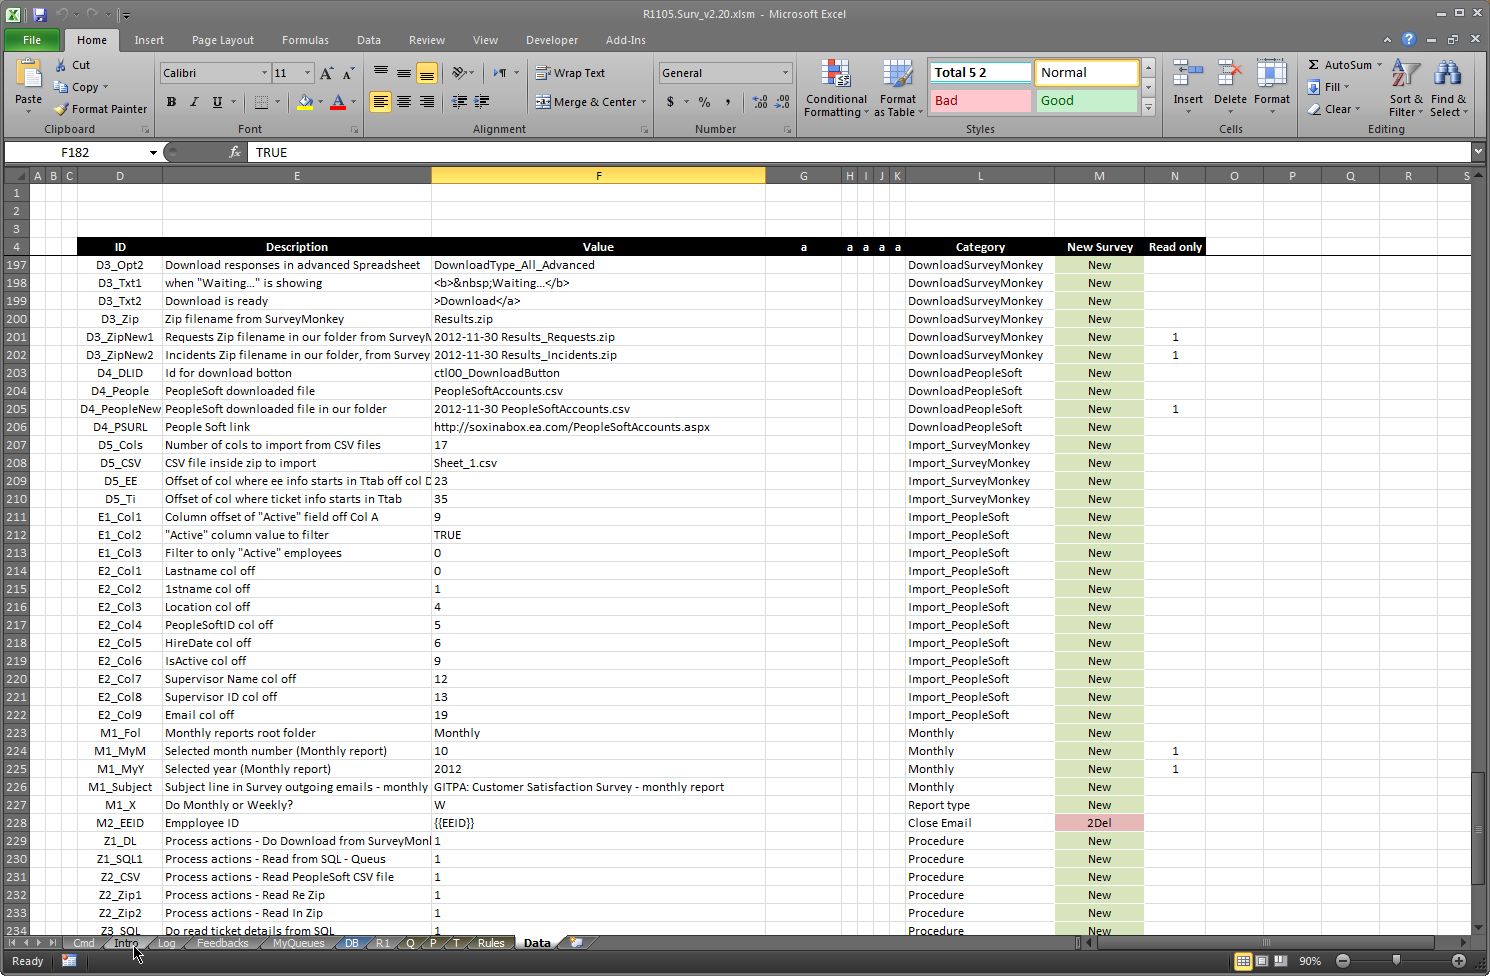Toggle Wrap Text on the cell
The image size is (1490, 976).
(x=570, y=73)
